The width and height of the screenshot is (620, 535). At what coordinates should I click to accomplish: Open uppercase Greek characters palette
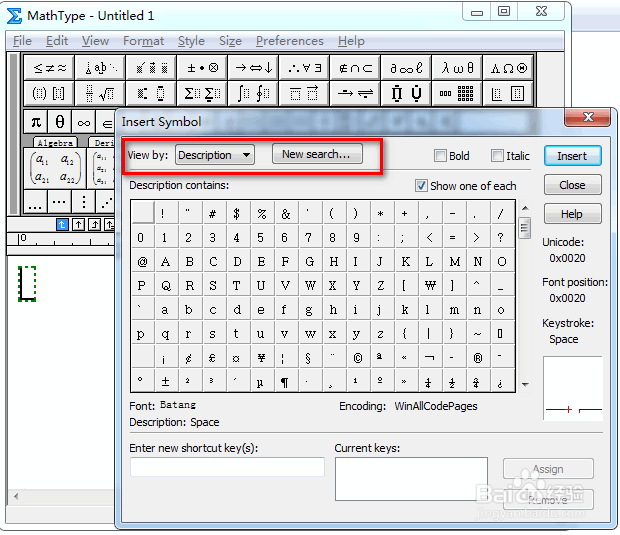pos(508,68)
